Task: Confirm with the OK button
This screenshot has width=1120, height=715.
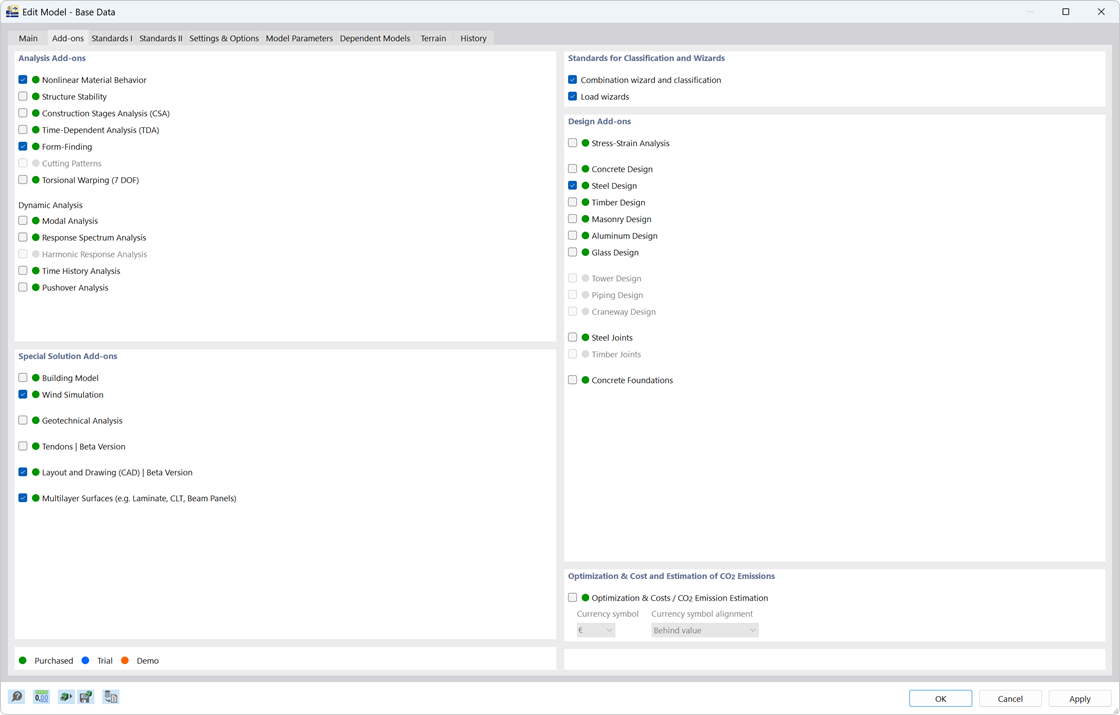Action: coord(940,699)
